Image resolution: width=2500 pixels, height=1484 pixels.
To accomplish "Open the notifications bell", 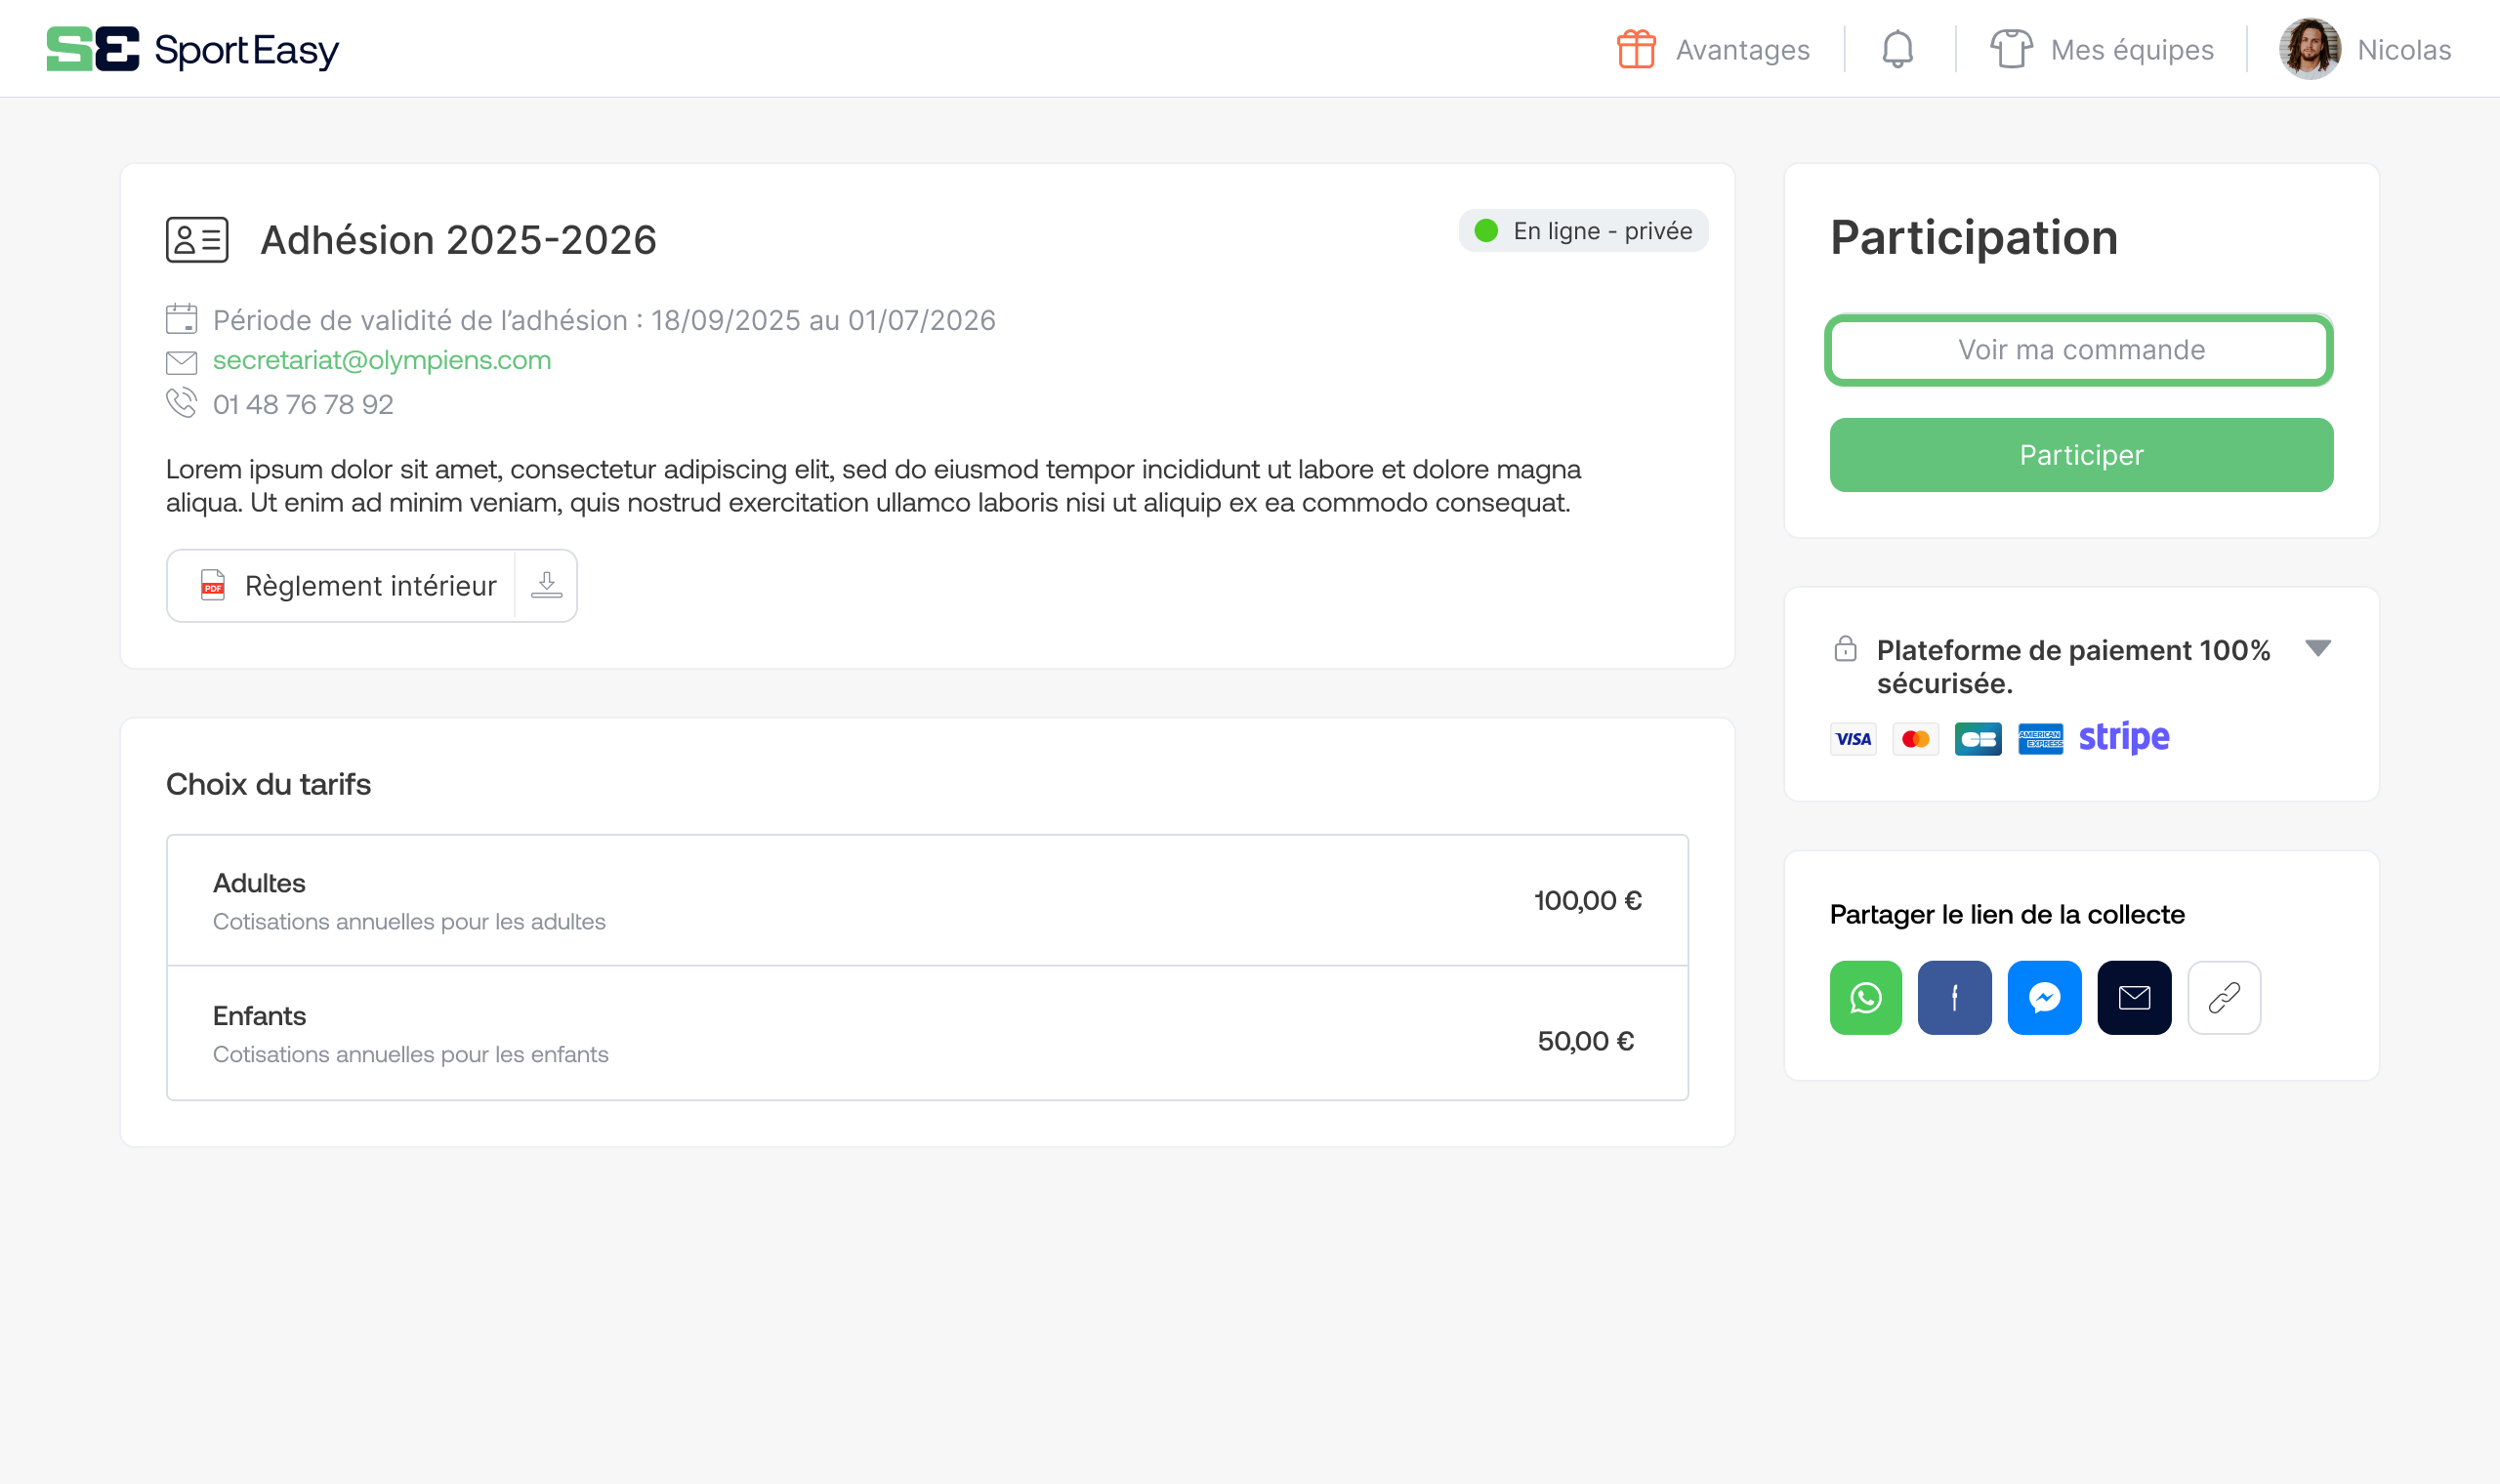I will pyautogui.click(x=1897, y=49).
